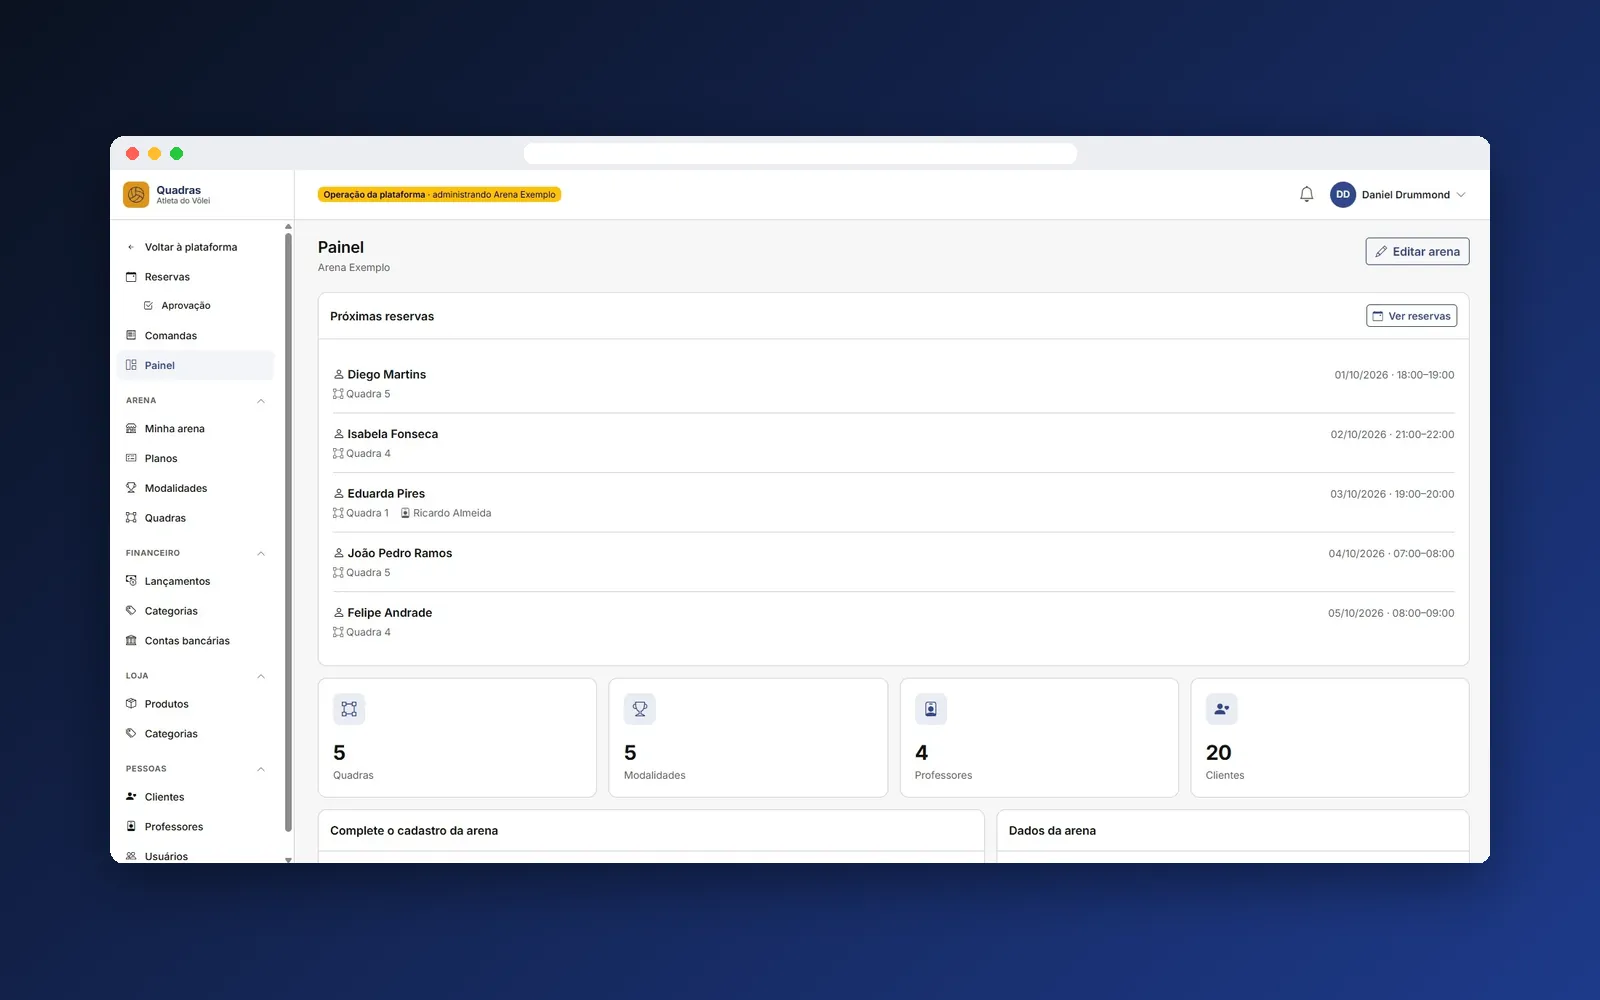
Task: Open Categorias under Financeiro
Action: tap(196, 611)
